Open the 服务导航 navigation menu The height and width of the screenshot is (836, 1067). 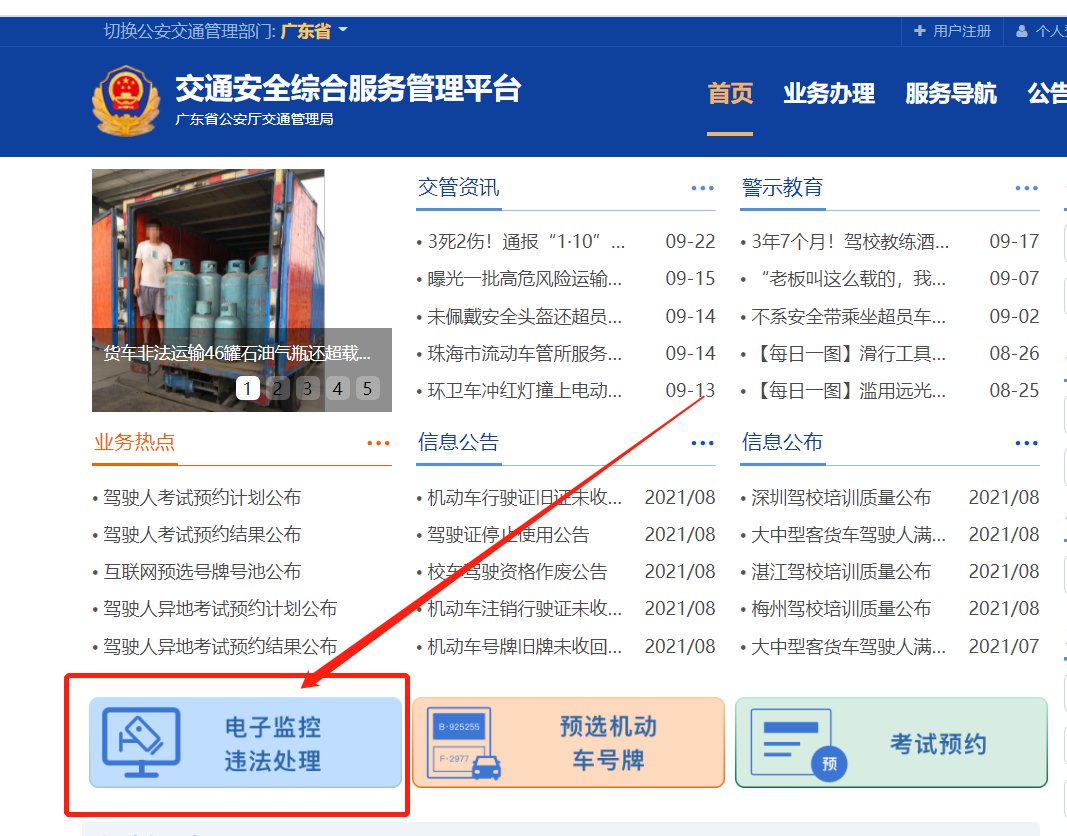coord(951,94)
